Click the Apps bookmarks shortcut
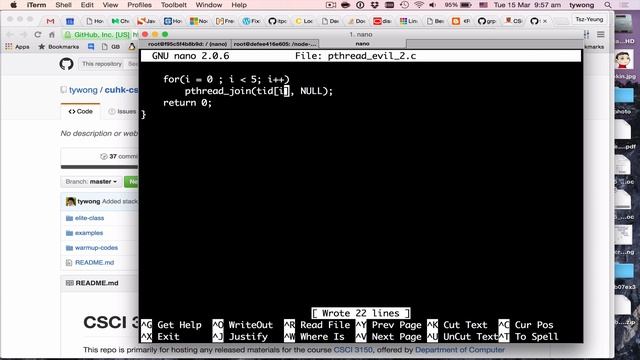The height and width of the screenshot is (360, 640). click(17, 47)
